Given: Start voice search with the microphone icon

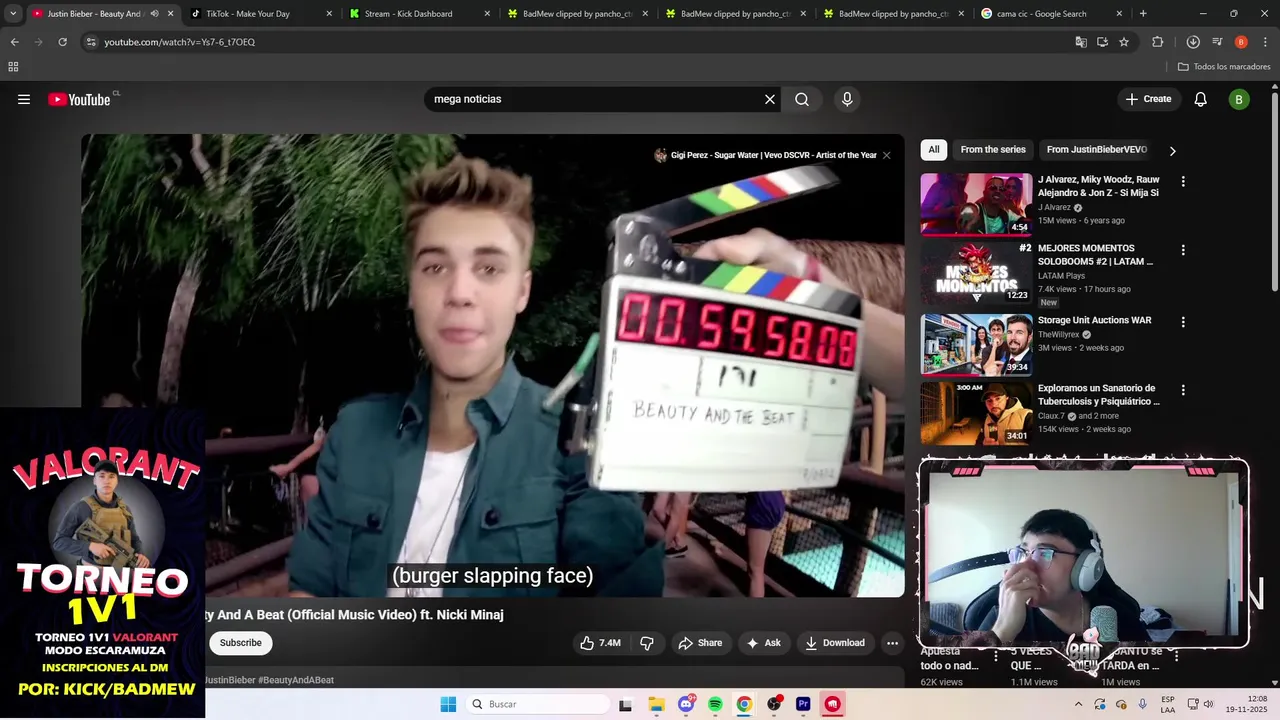Looking at the screenshot, I should tap(847, 99).
